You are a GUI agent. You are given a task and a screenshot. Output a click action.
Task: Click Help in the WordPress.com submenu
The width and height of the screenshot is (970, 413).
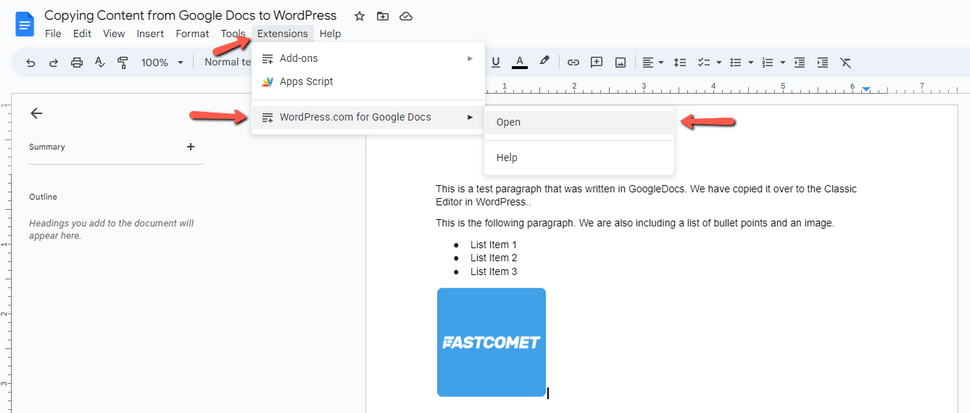coord(579,158)
